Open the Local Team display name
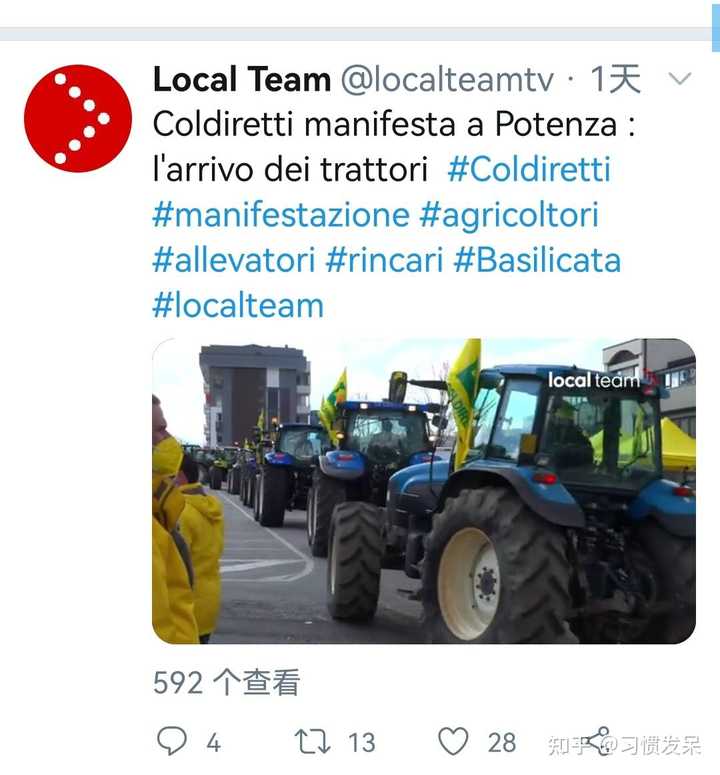The image size is (720, 775). [242, 79]
